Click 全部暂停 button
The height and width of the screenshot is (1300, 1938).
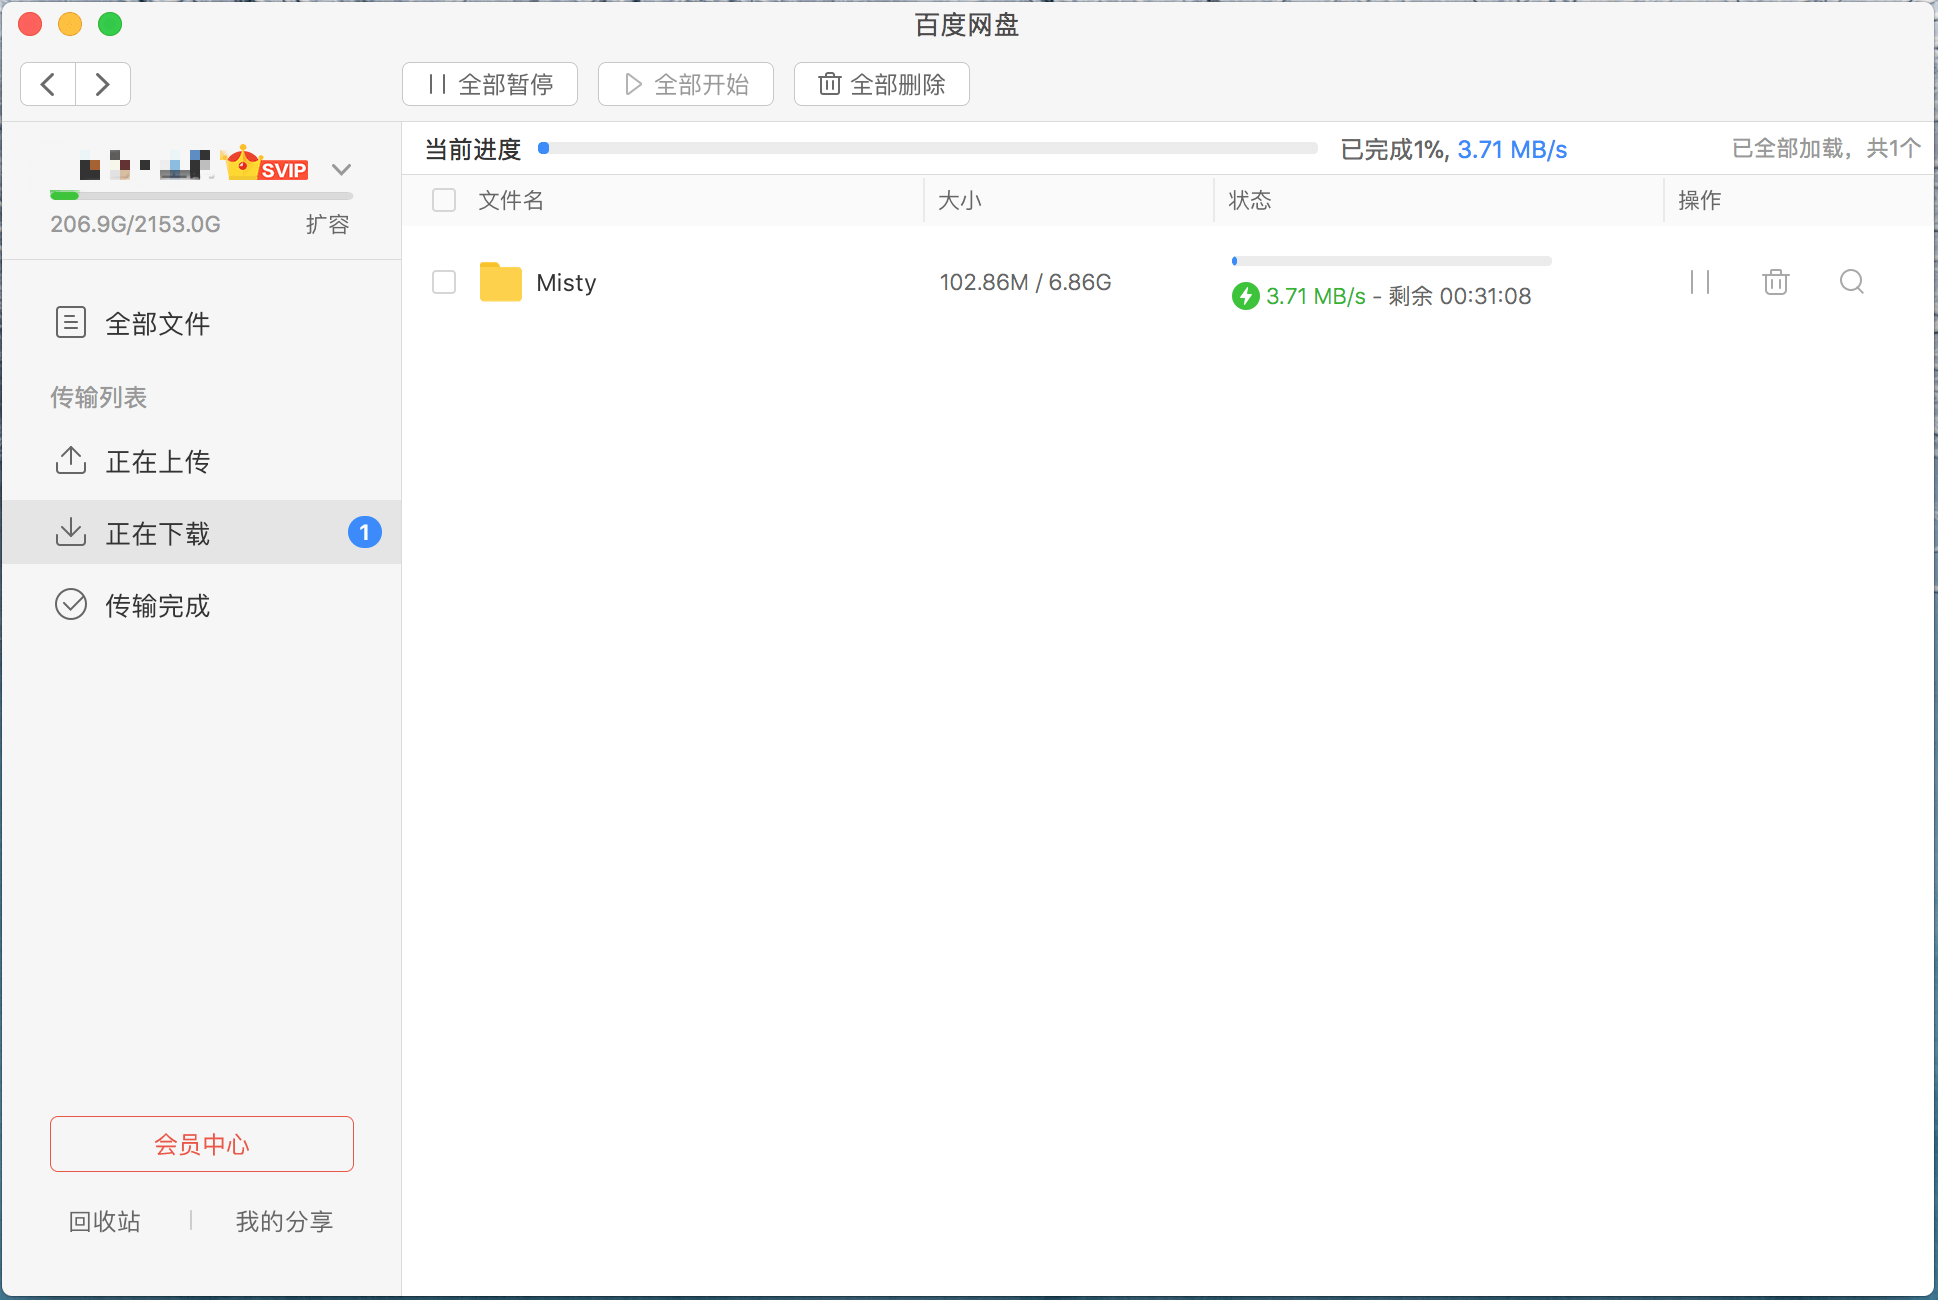490,84
